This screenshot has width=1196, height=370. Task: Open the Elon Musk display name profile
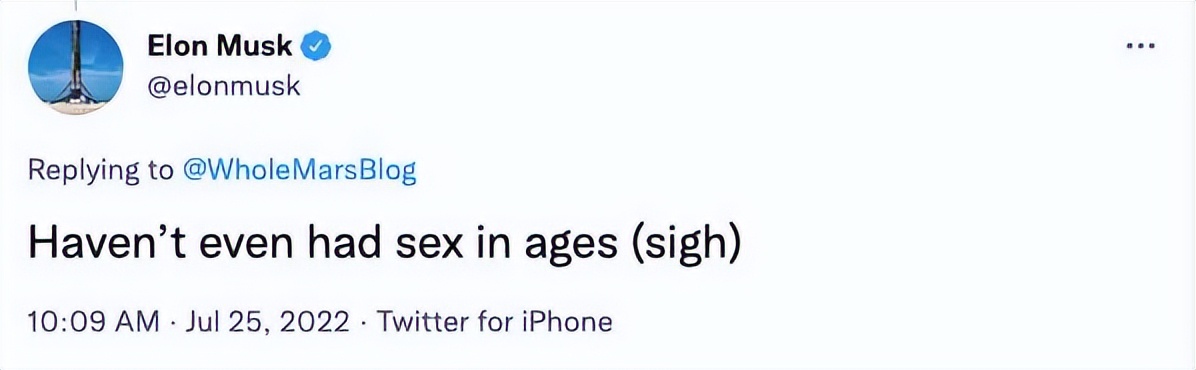click(x=220, y=47)
